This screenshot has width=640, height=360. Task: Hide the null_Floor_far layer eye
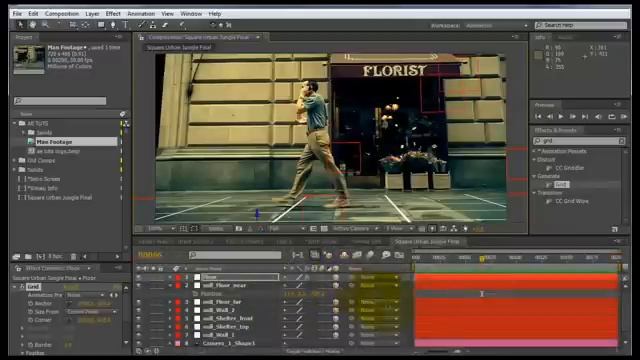[x=139, y=302]
